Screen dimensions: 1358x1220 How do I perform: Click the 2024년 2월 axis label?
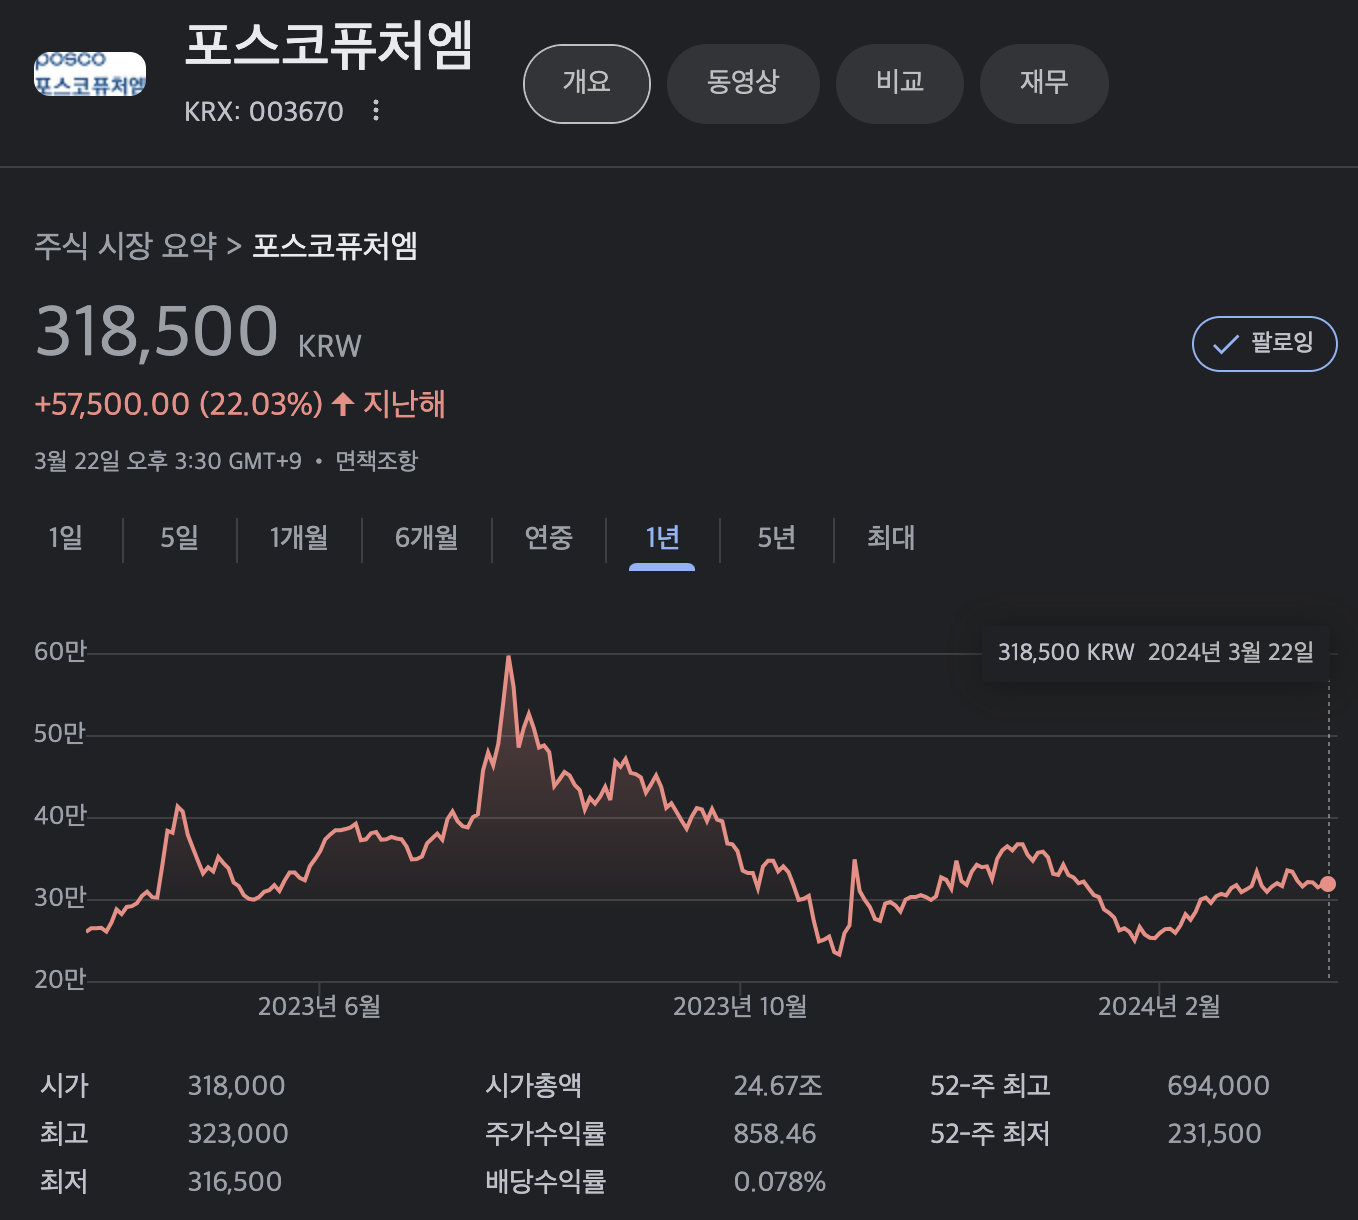pyautogui.click(x=1159, y=1006)
